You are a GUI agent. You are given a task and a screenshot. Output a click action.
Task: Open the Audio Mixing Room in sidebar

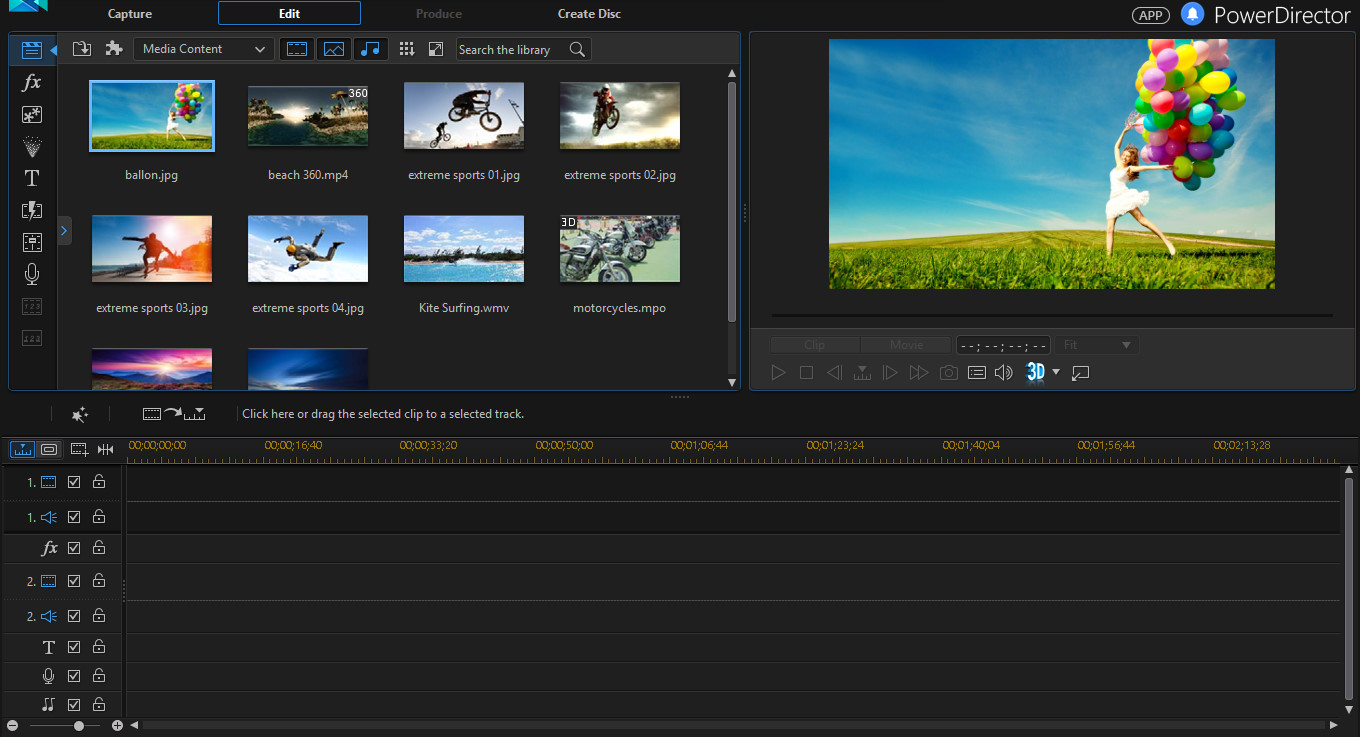click(32, 242)
